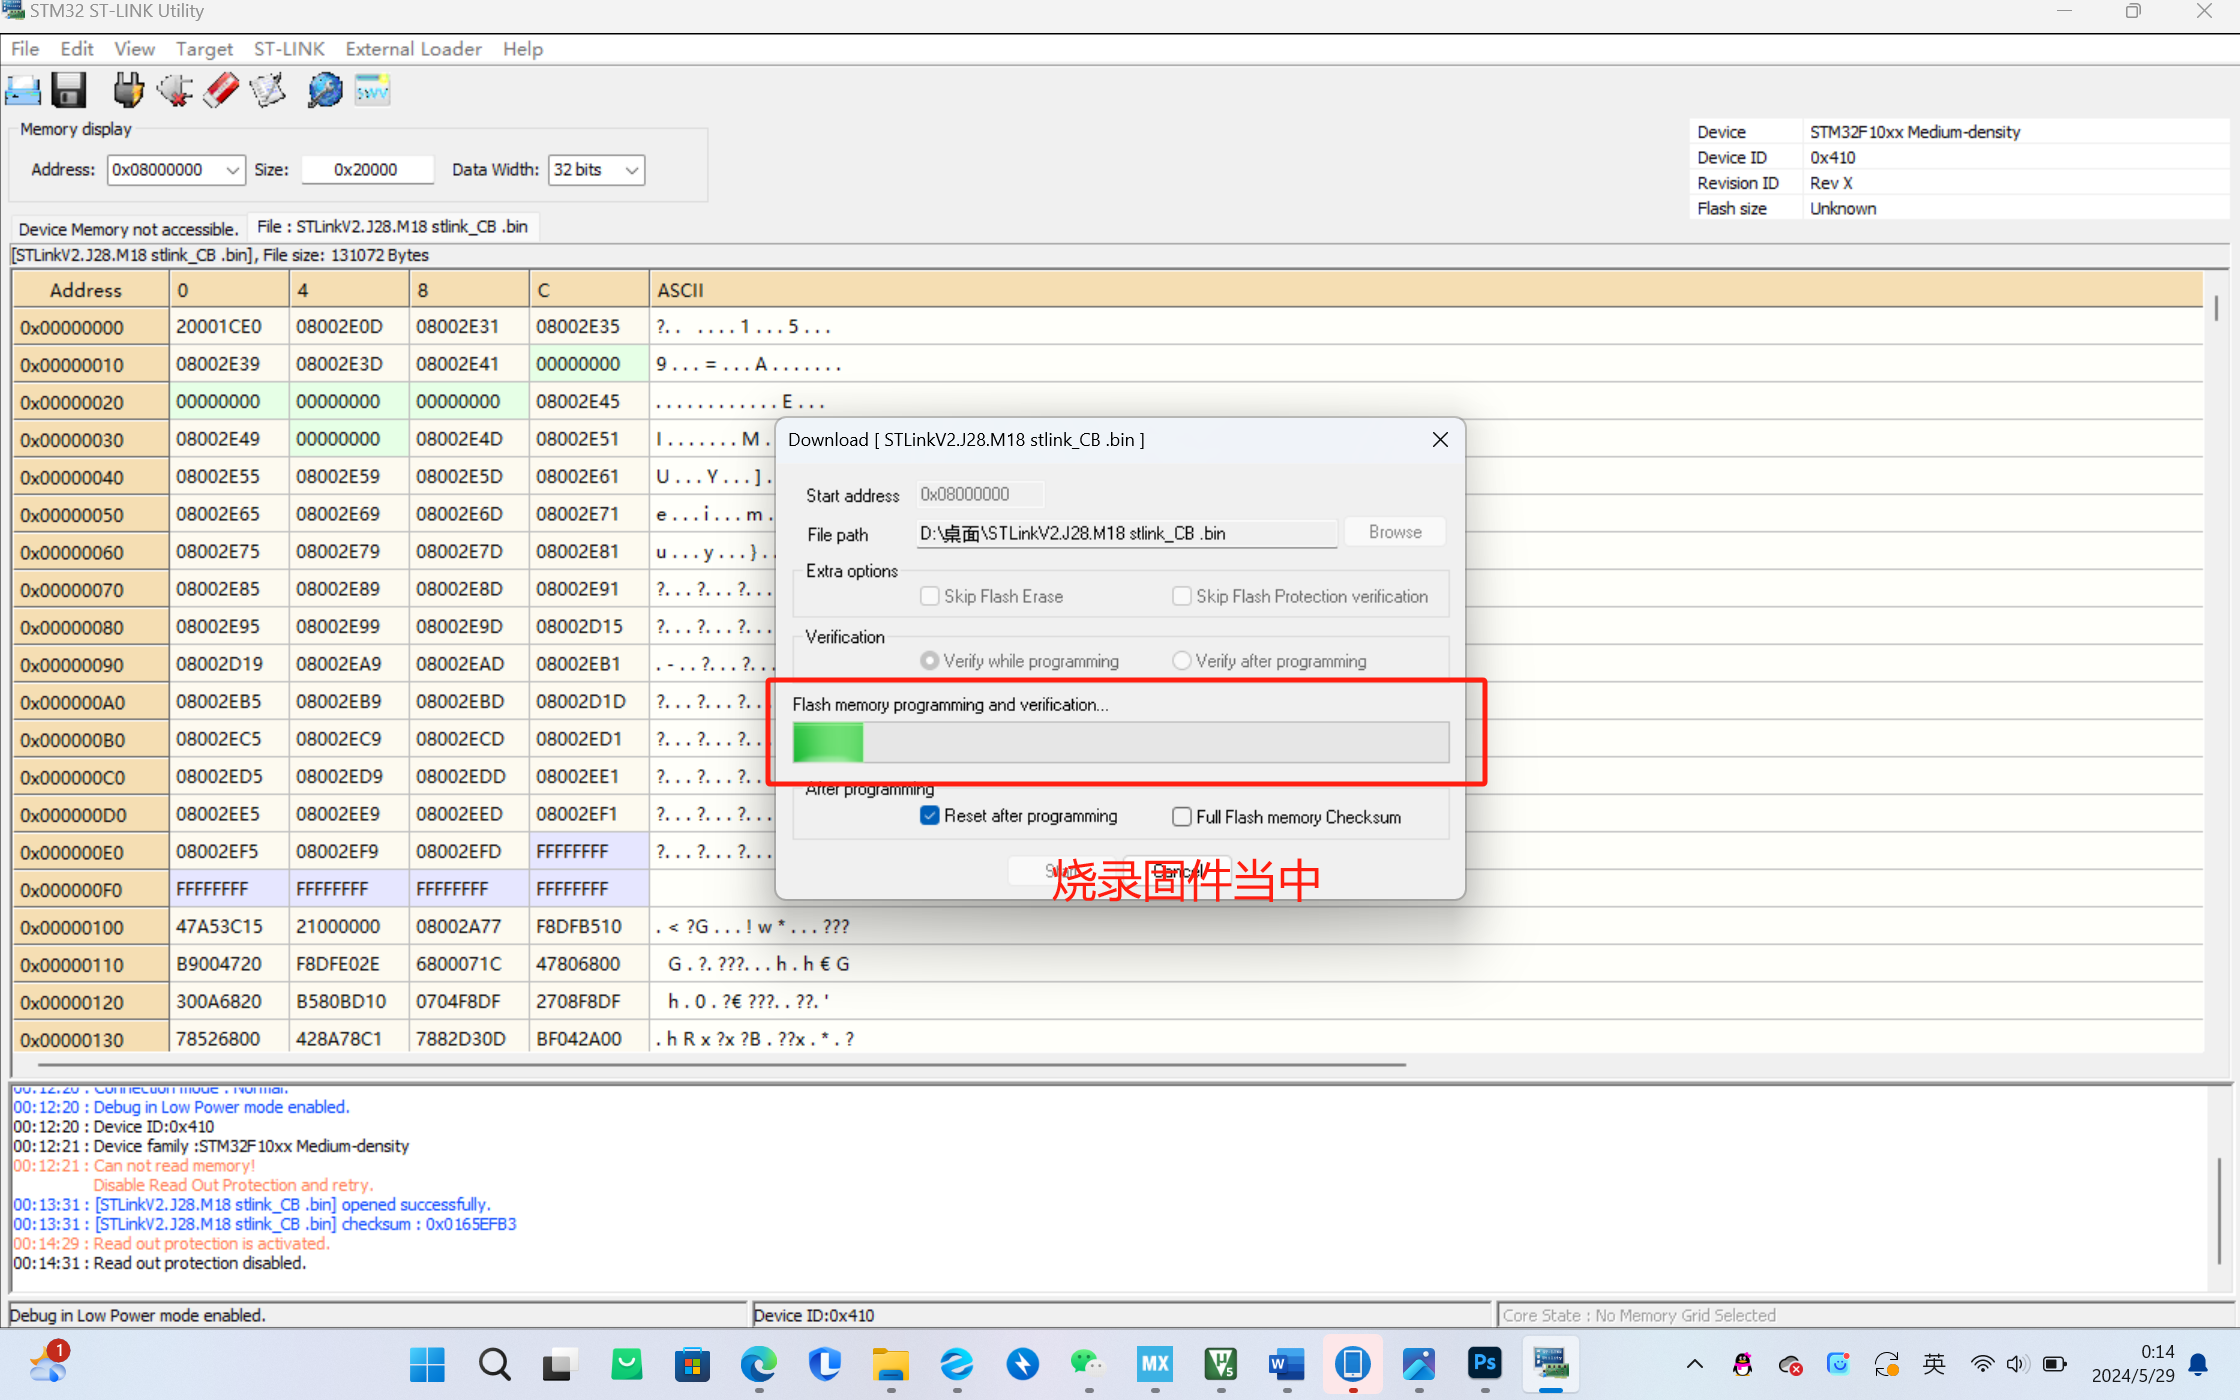Click the Full chip erase eraser icon
Viewport: 2240px width, 1400px height.
click(x=221, y=91)
